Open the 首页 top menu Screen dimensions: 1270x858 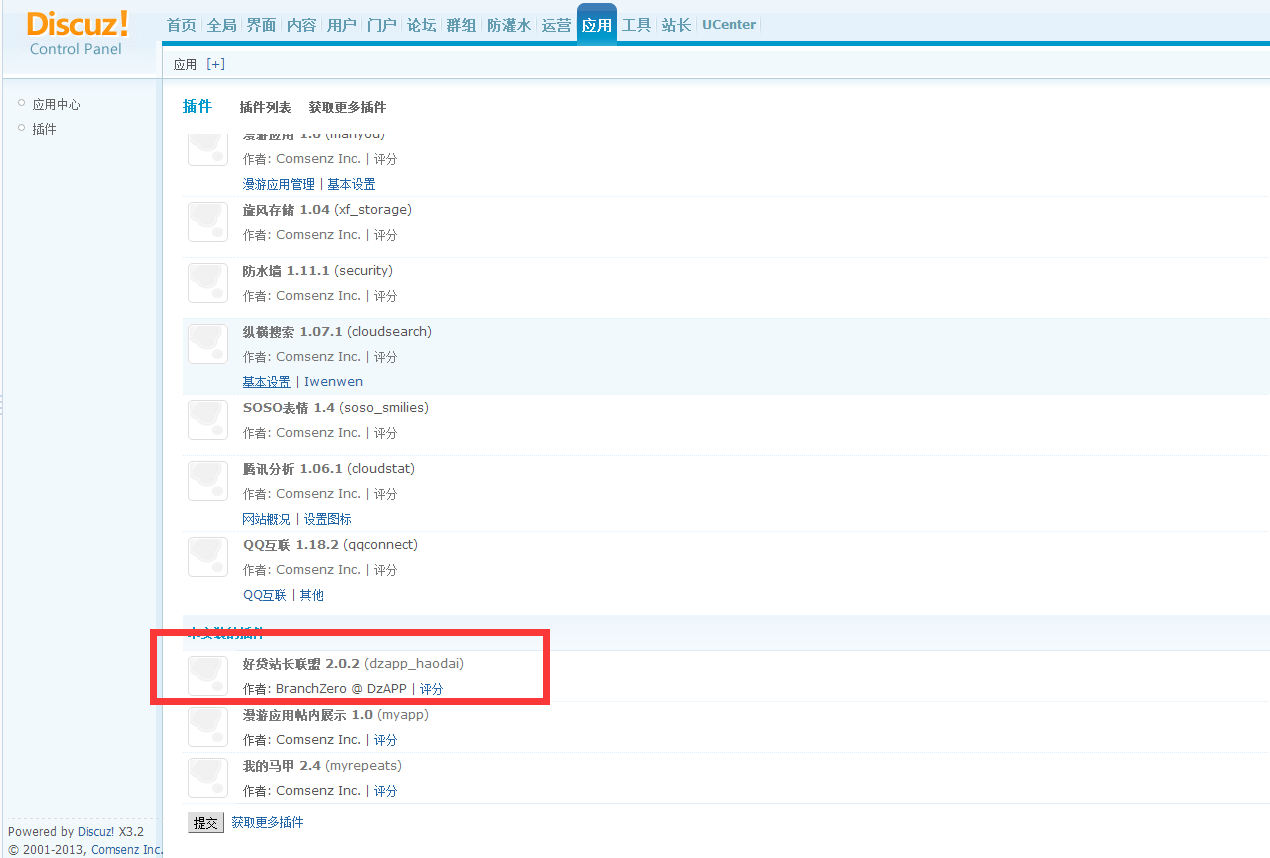tap(181, 25)
